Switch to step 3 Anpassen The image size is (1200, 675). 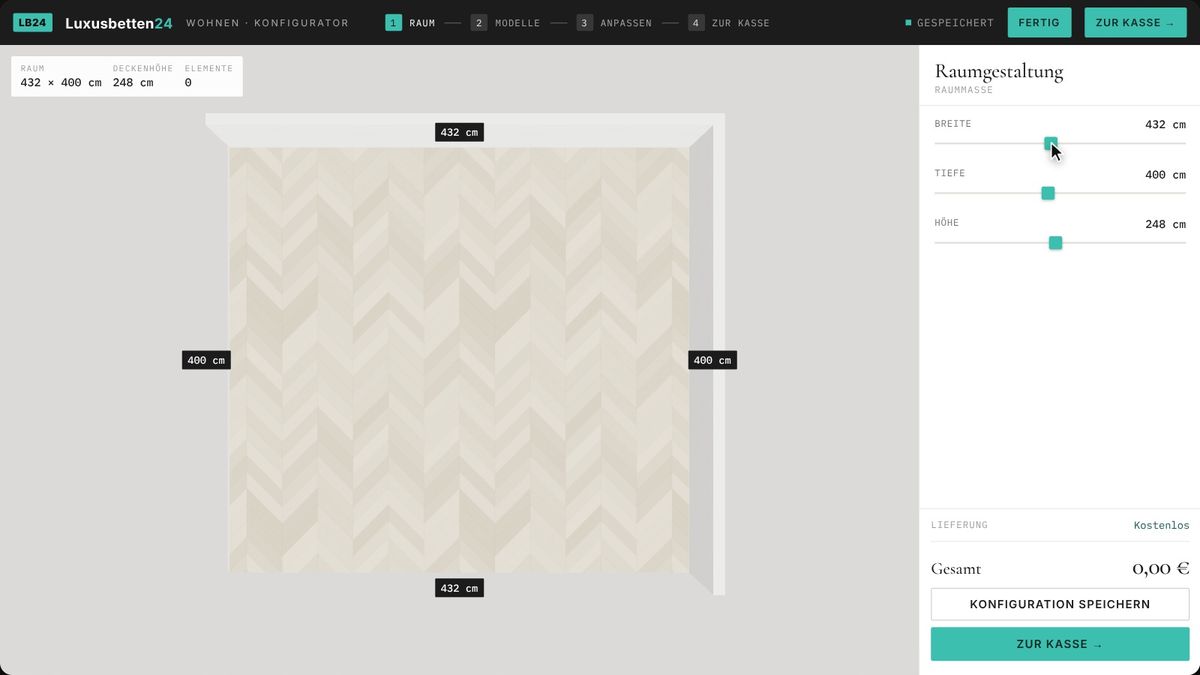[x=614, y=23]
